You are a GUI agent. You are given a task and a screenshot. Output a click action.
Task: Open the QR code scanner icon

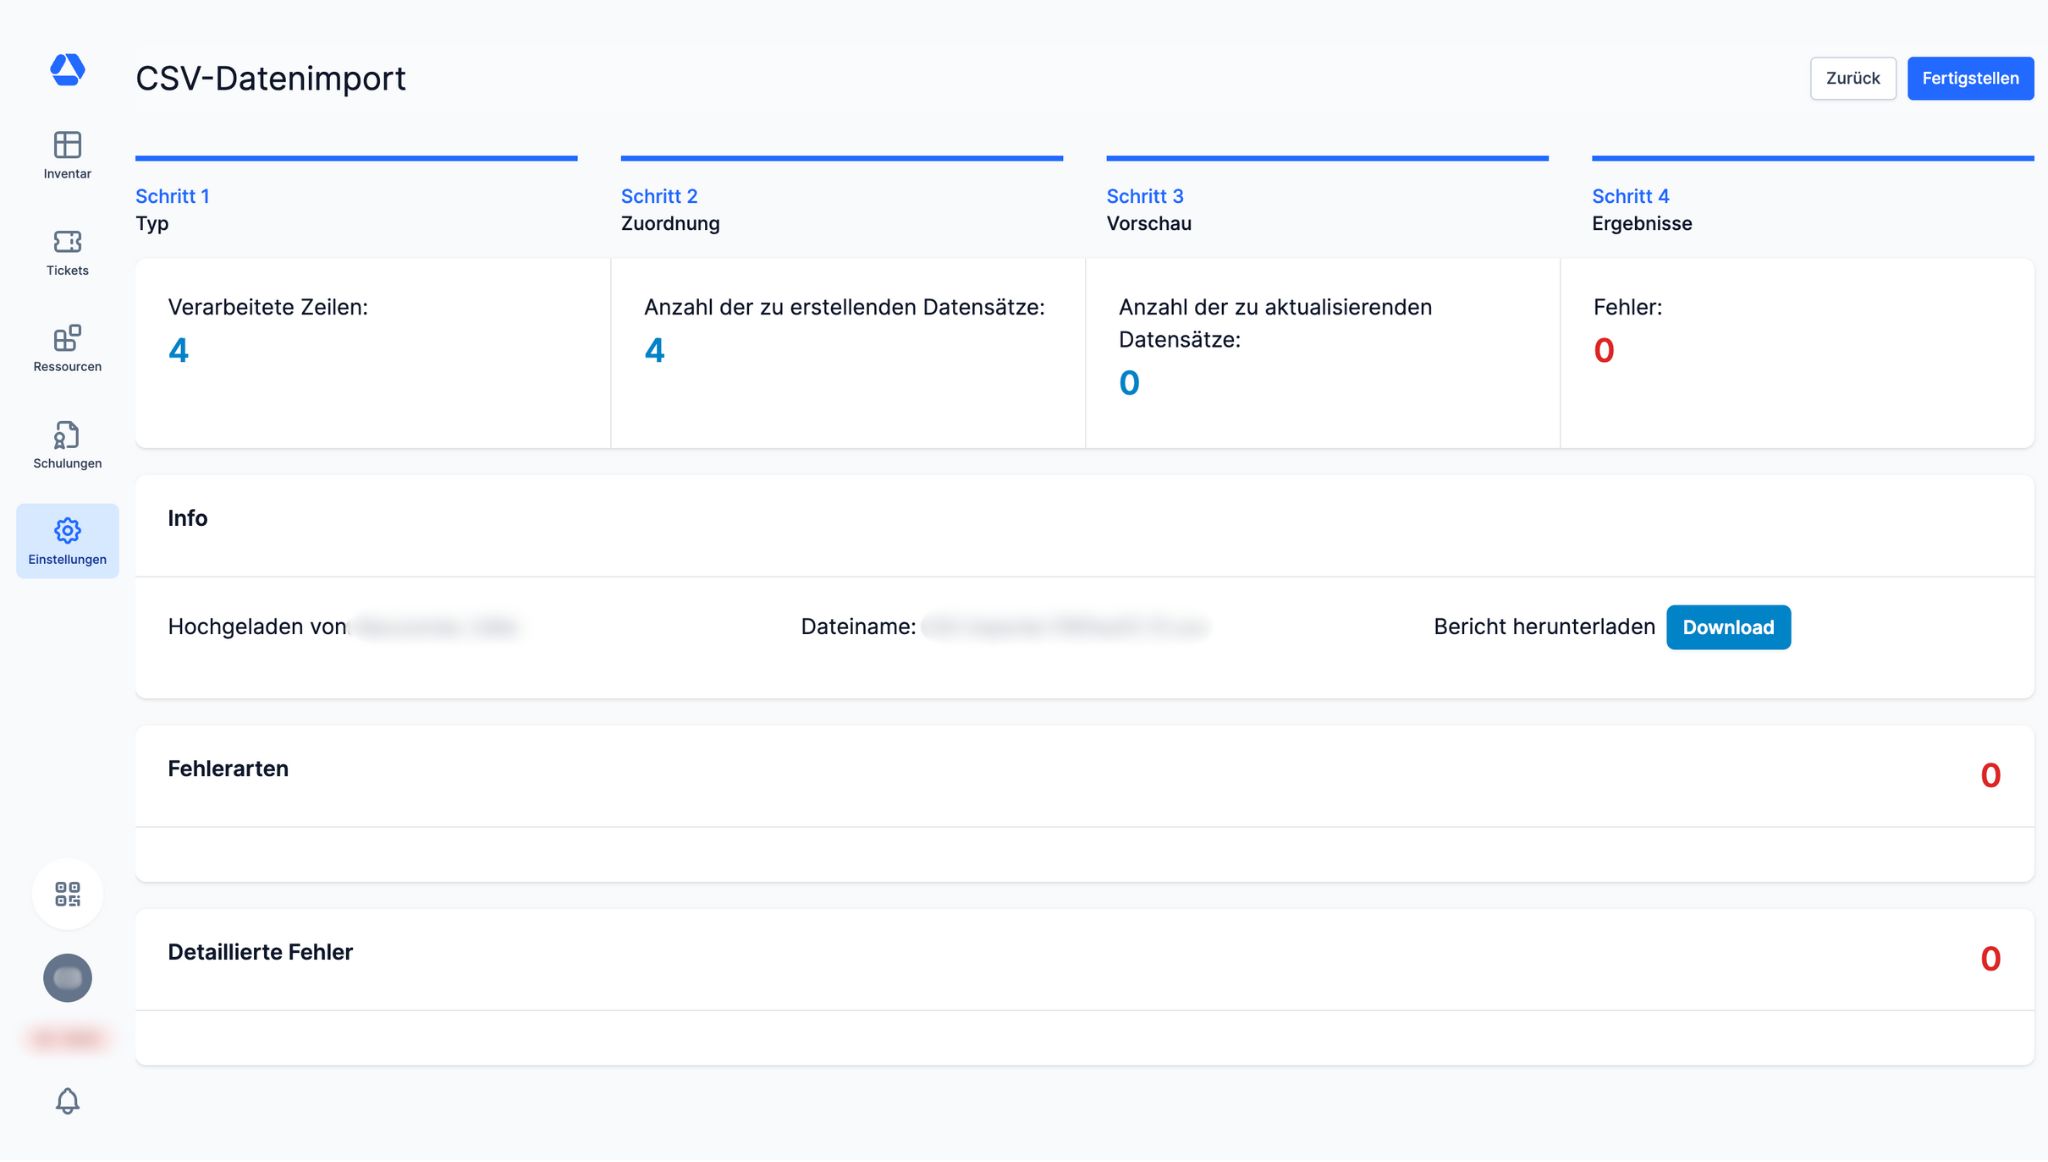(67, 894)
